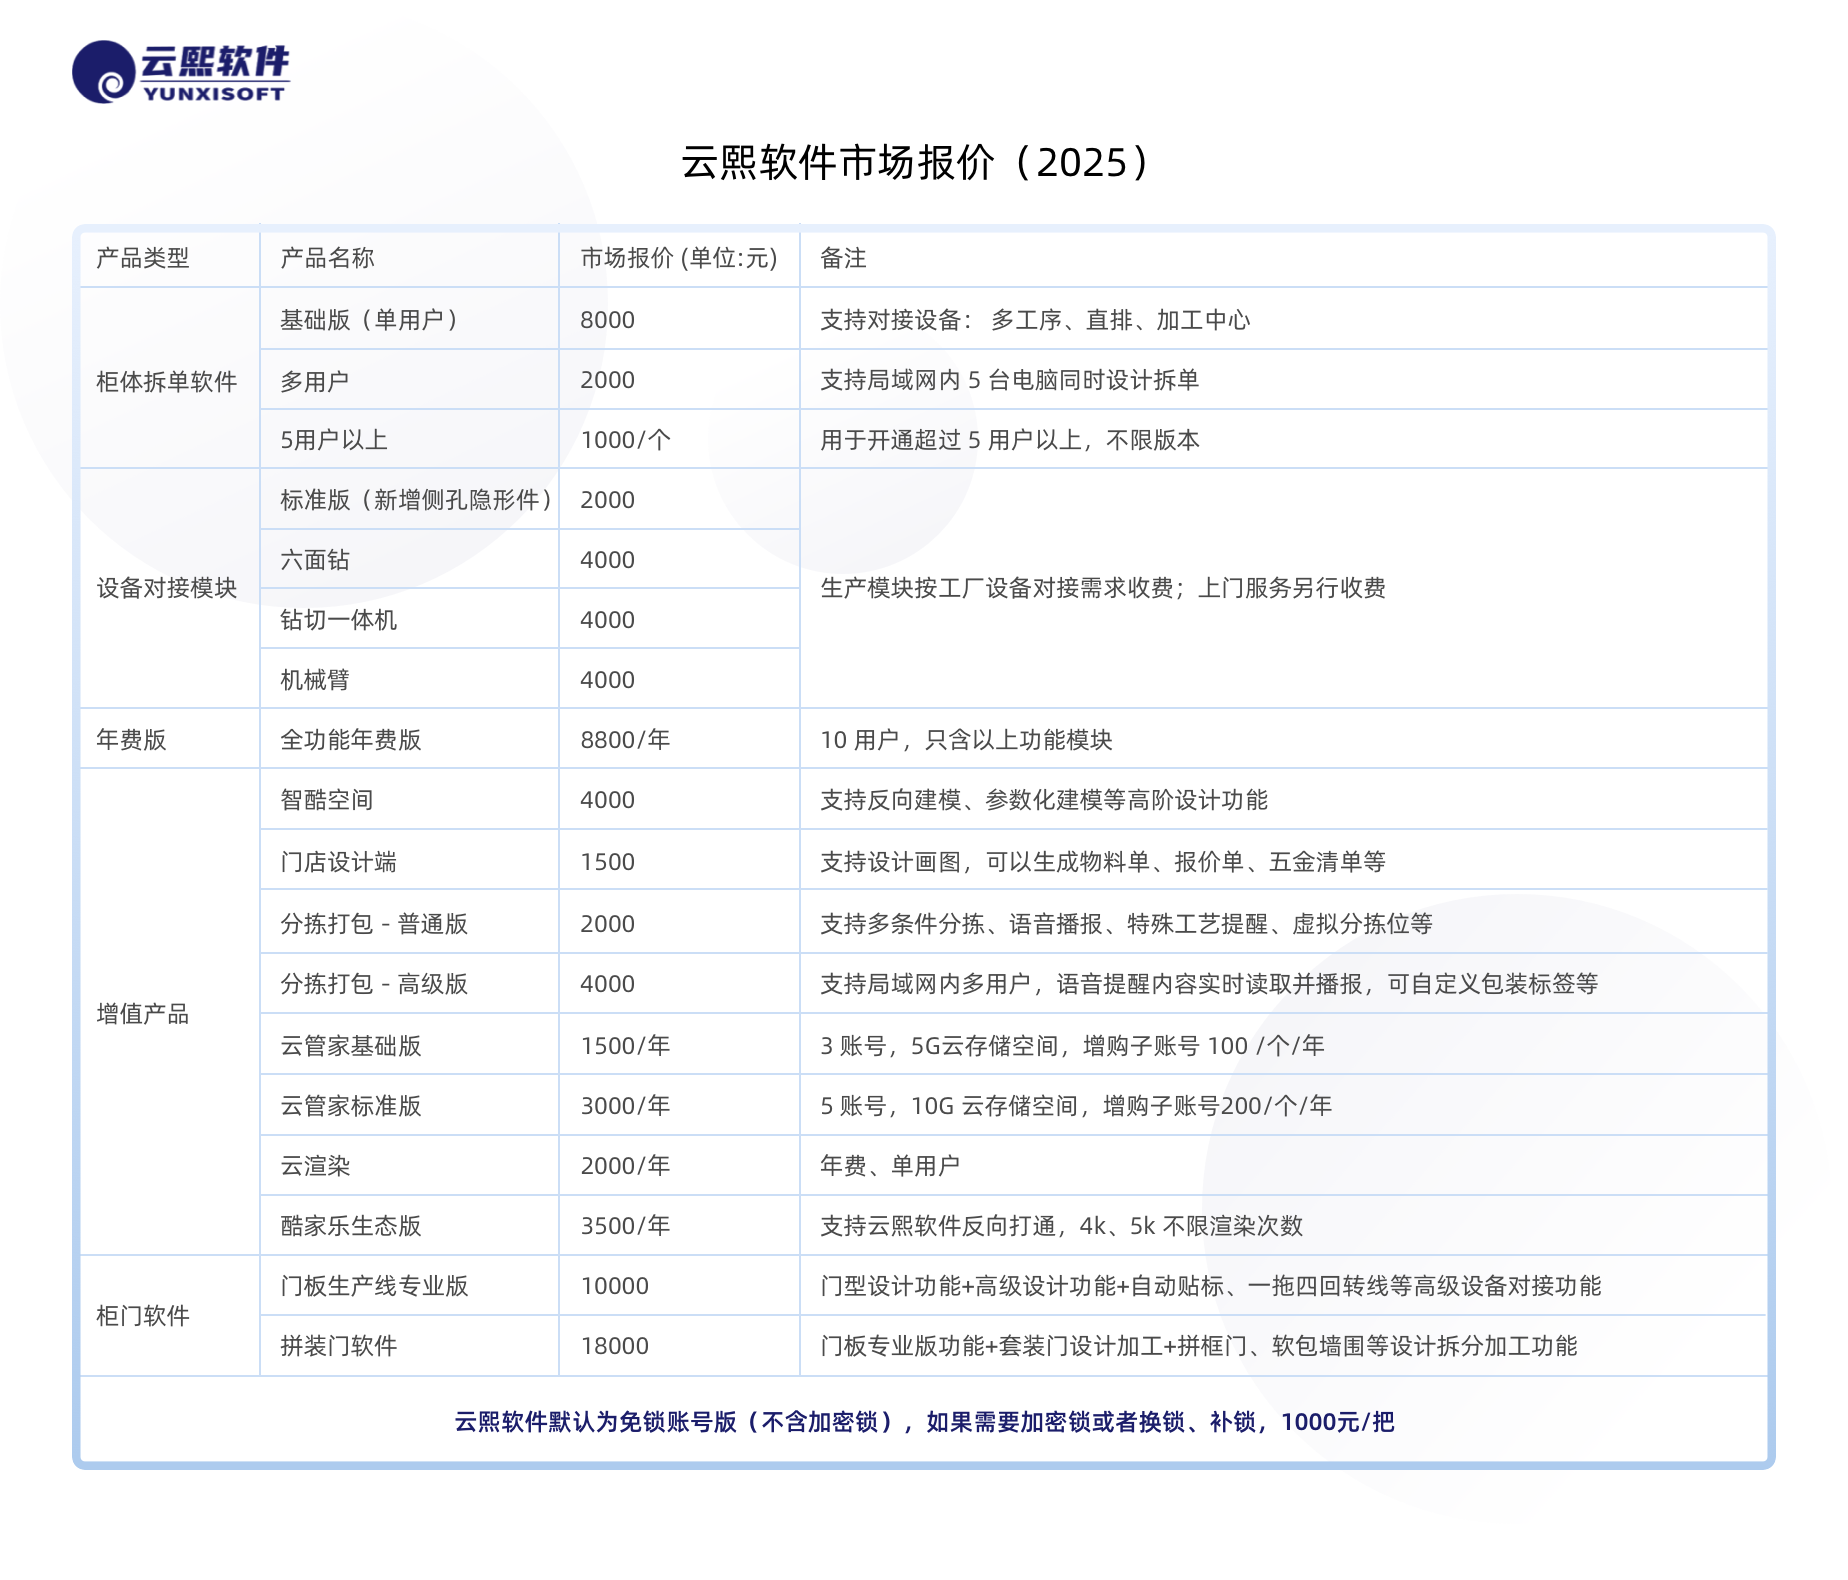Select the 六面钻 product cell
The width and height of the screenshot is (1848, 1580).
coord(315,560)
